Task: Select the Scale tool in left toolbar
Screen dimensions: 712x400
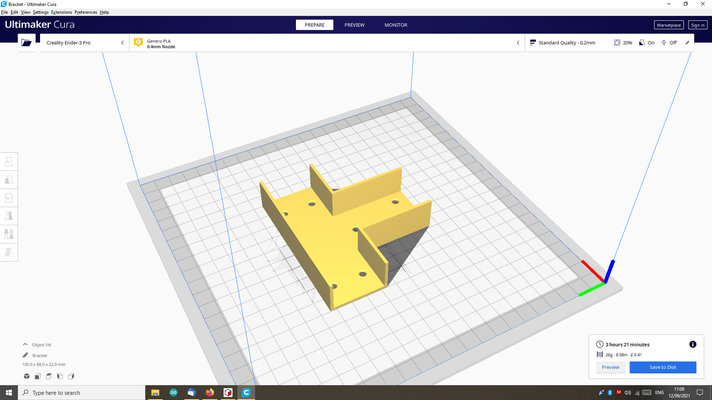Action: (10, 179)
